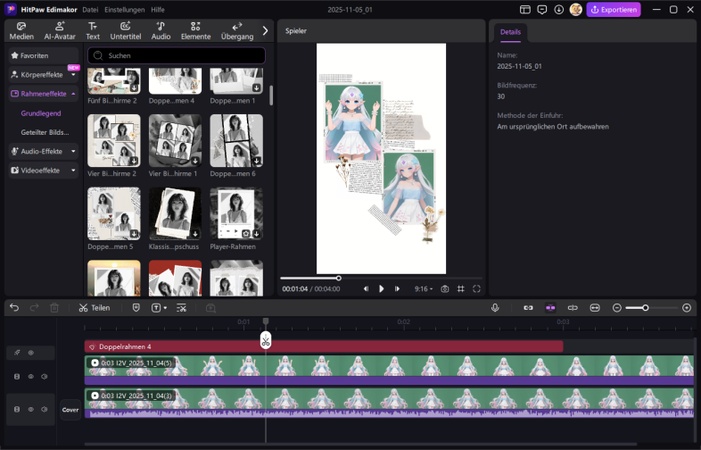Click the microphone voiceover record icon
This screenshot has height=450, width=701.
[495, 308]
